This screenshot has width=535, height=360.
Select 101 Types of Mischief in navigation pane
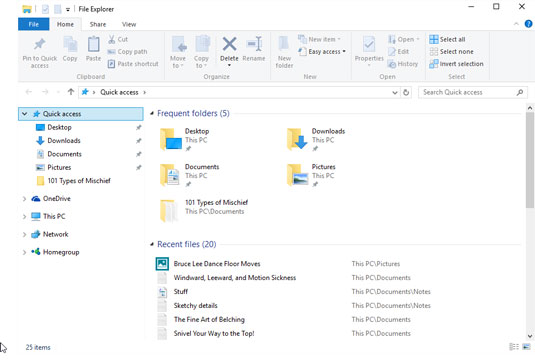pos(79,181)
